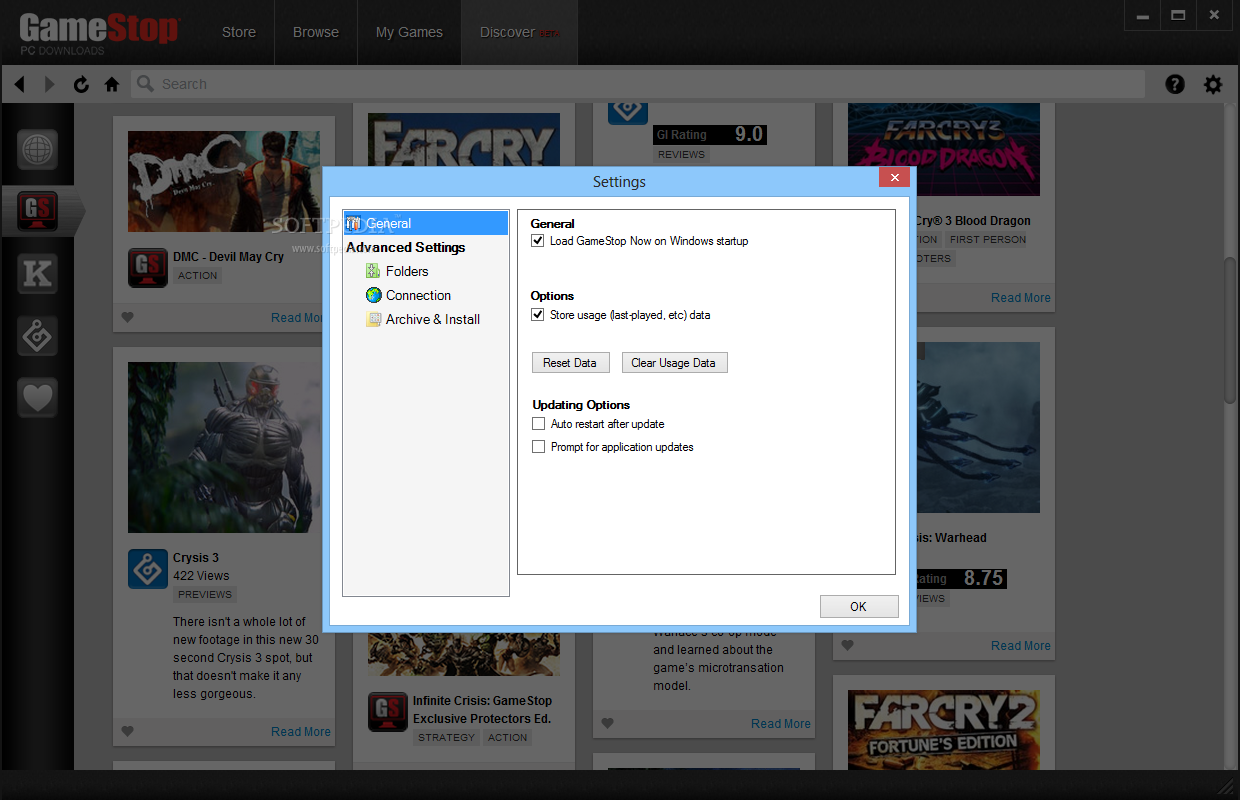Click the search magnifier icon
The height and width of the screenshot is (800, 1240).
[146, 84]
